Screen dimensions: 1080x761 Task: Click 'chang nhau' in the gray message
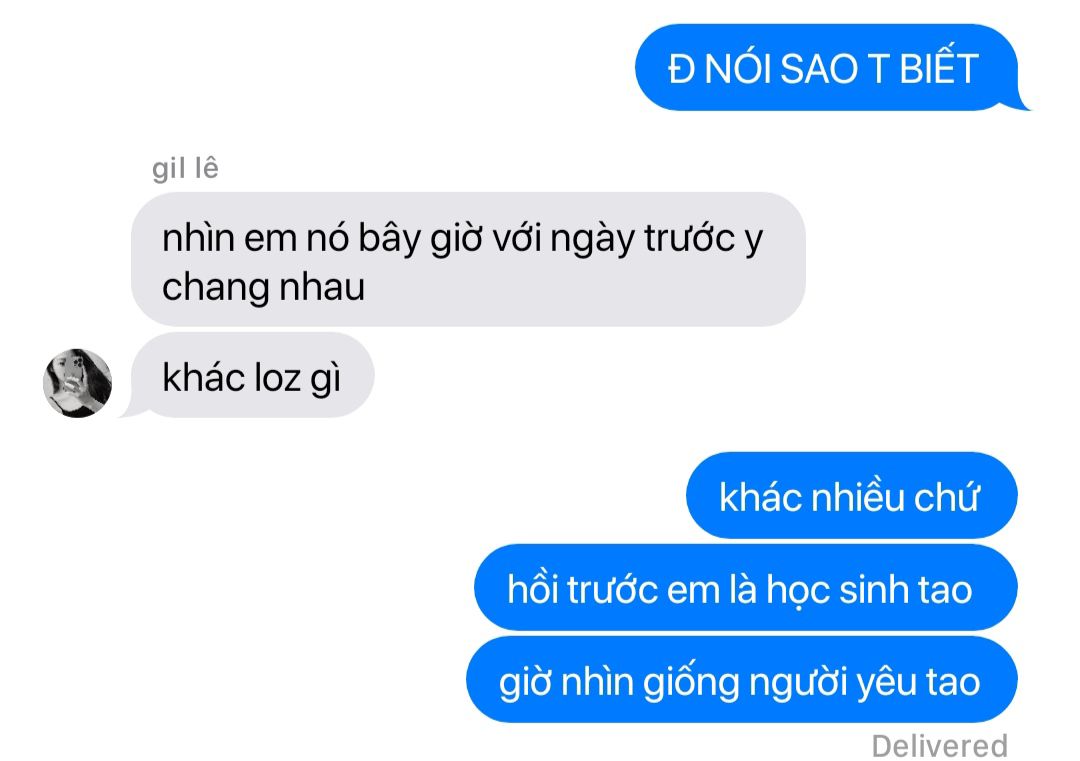tap(263, 287)
